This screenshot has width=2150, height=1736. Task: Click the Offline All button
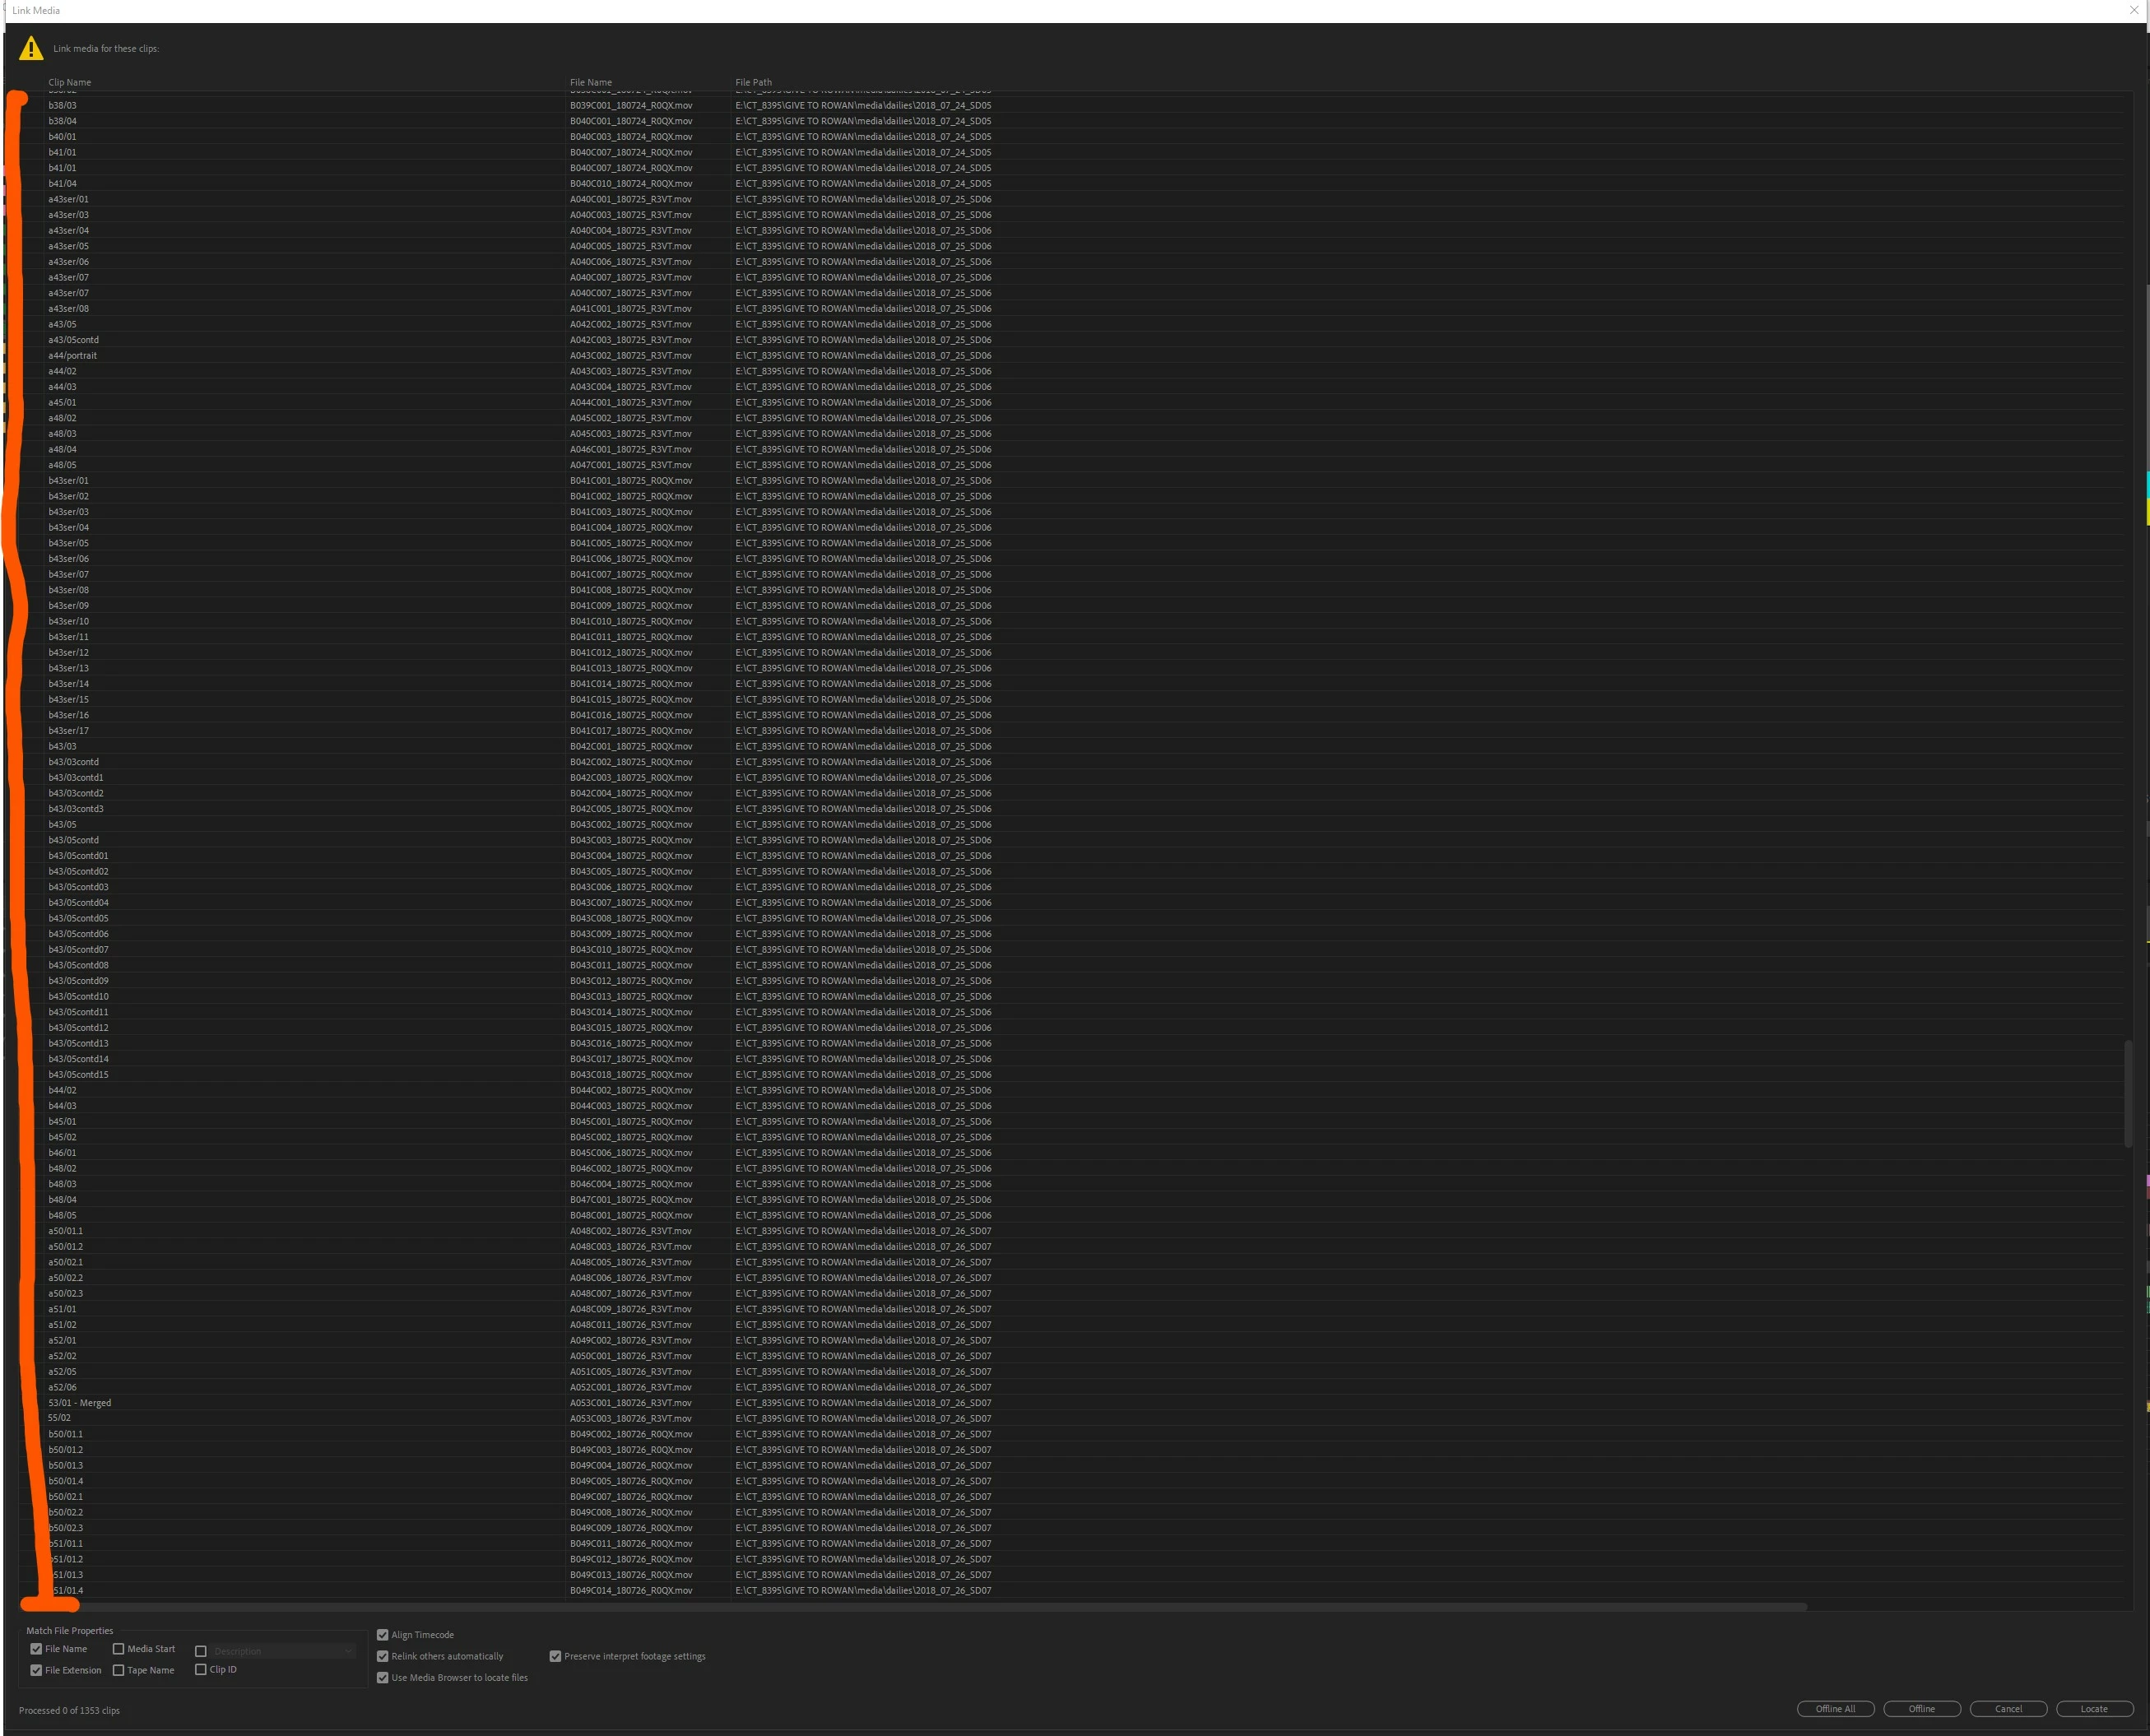click(x=1835, y=1709)
